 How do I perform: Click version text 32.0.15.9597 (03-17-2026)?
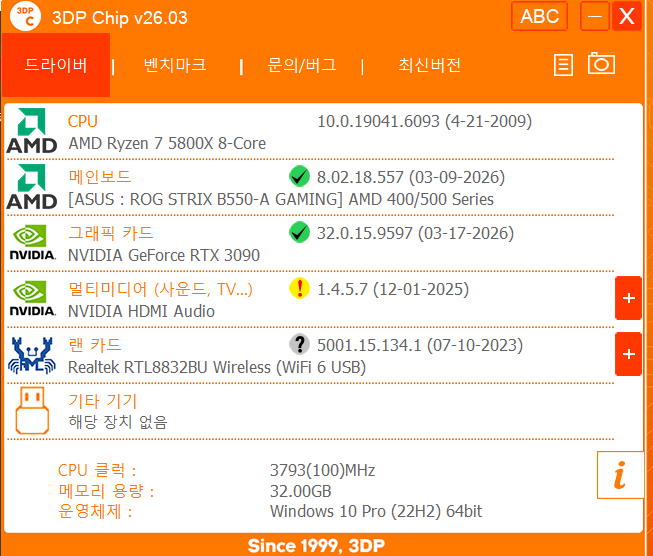(415, 233)
